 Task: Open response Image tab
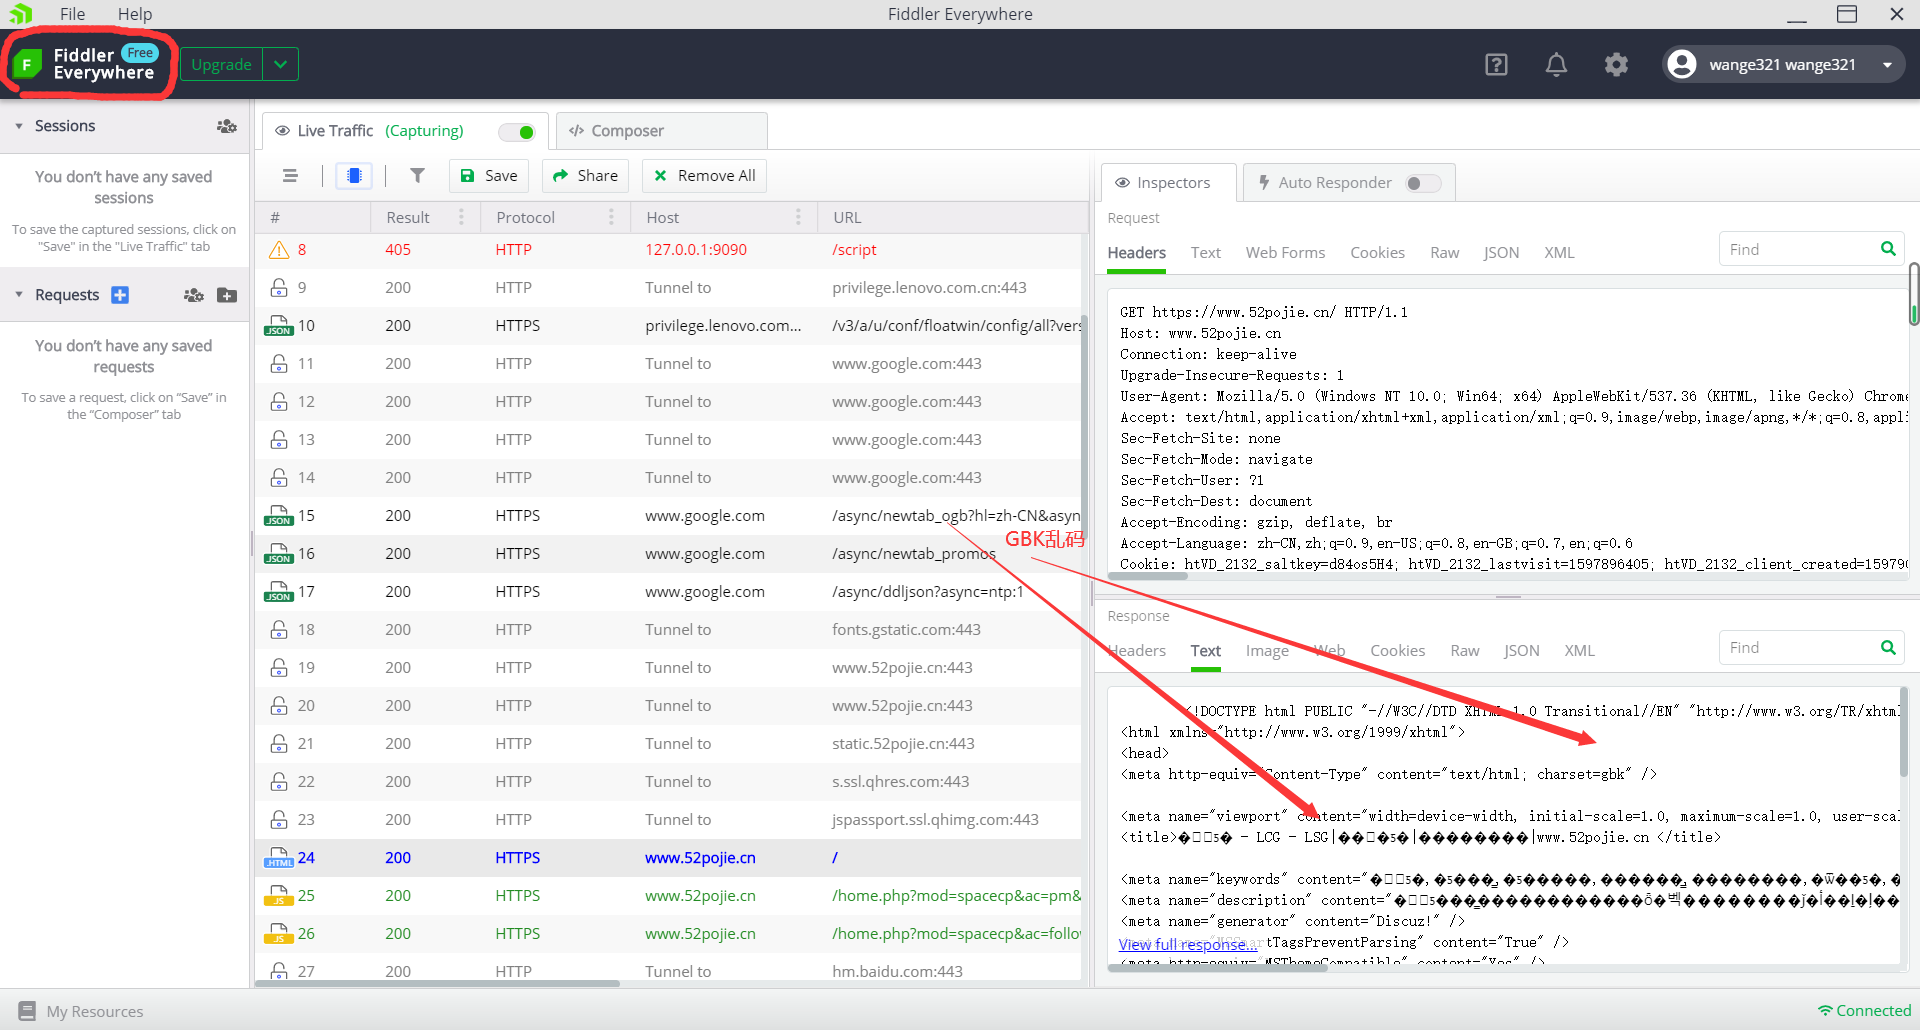(1267, 651)
